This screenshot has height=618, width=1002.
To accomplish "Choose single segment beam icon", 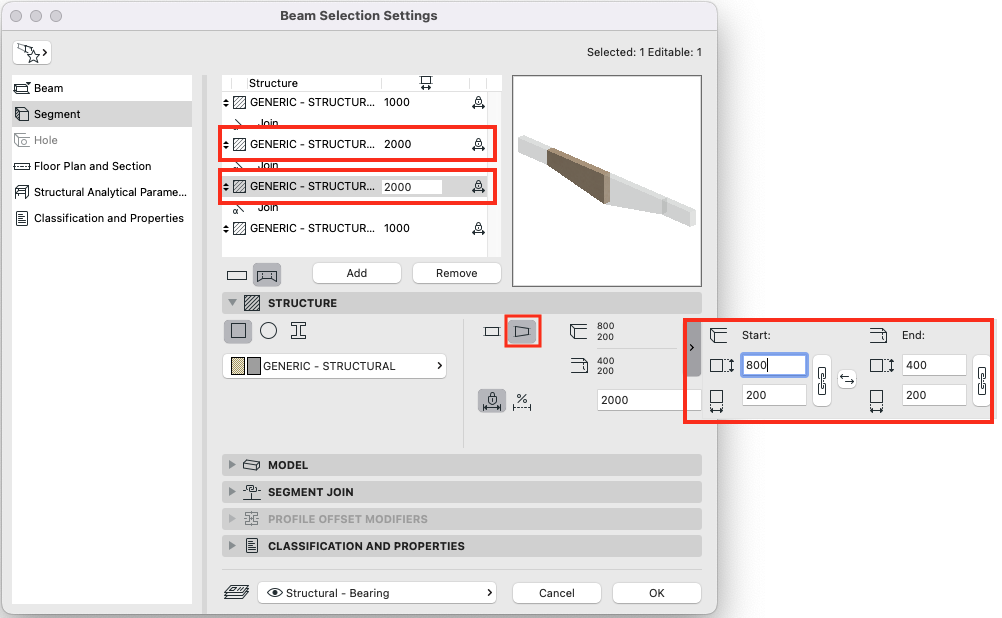I will pyautogui.click(x=237, y=275).
